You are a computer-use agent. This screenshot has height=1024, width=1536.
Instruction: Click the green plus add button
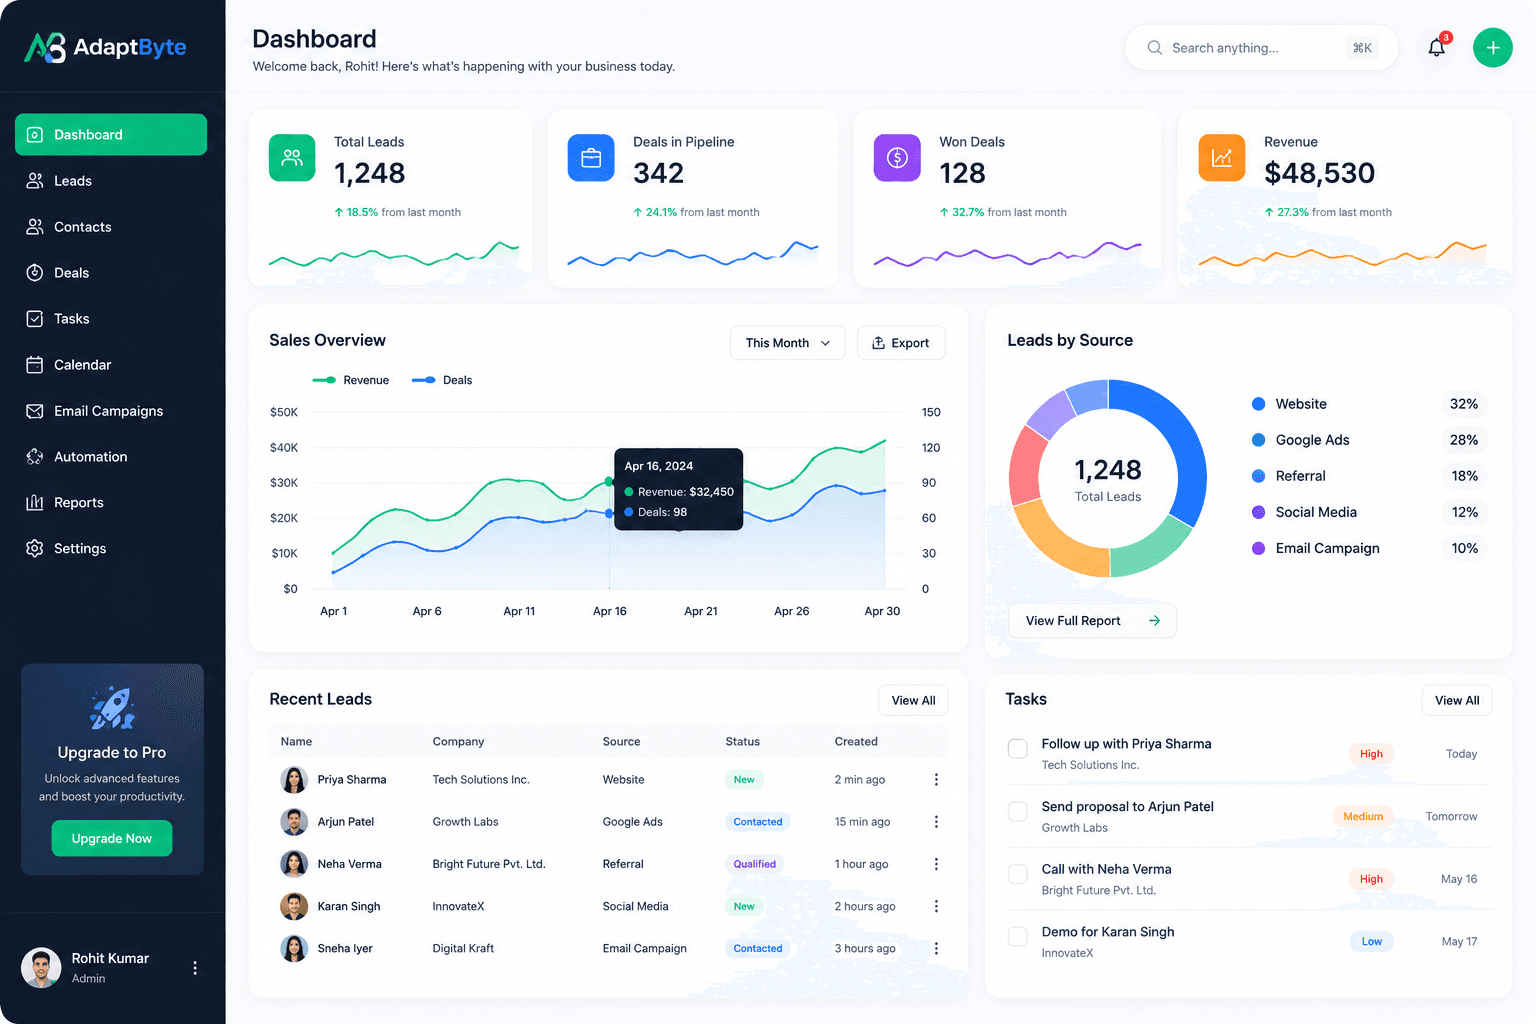1492,47
